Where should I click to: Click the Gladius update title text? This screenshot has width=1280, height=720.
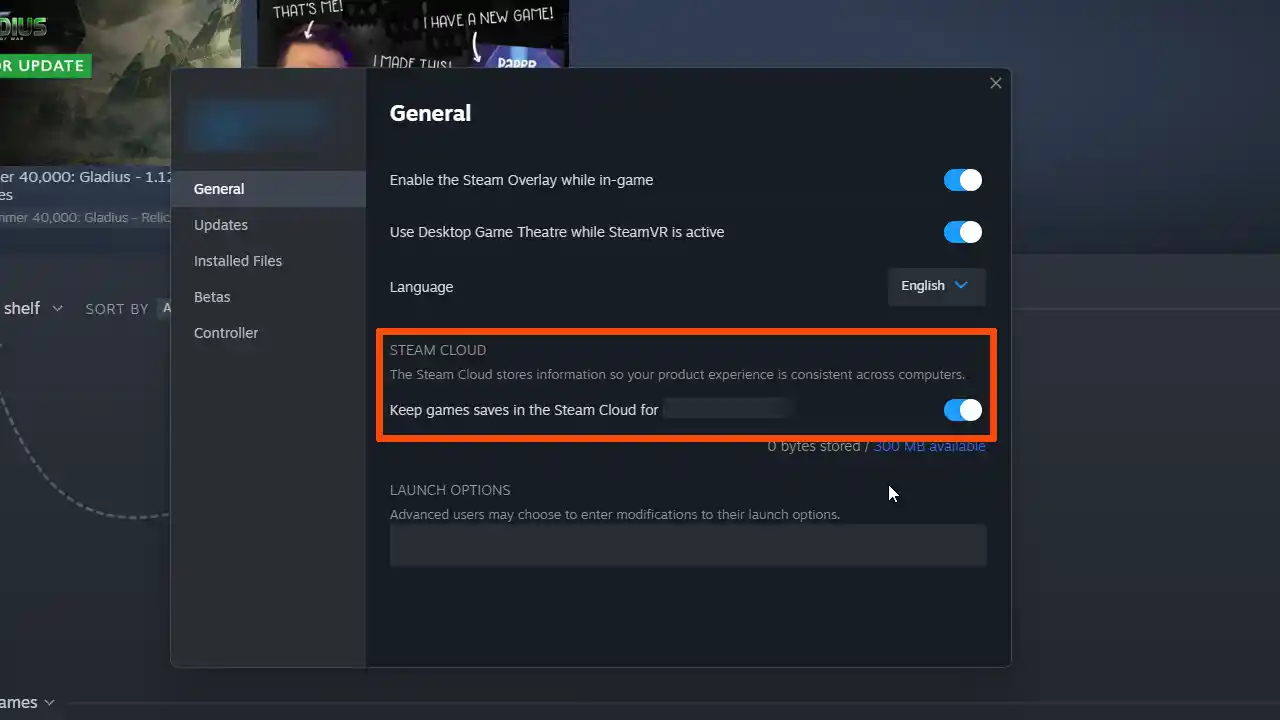[x=87, y=186]
